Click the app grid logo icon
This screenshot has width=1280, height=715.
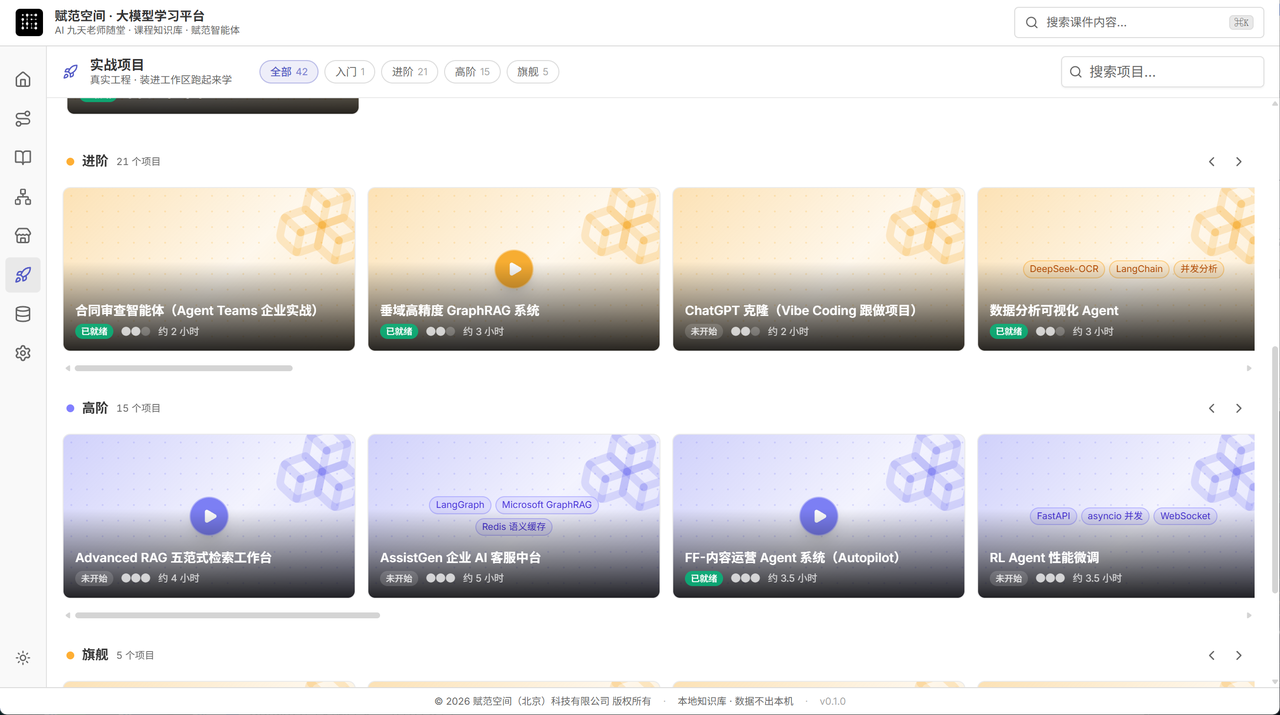point(29,22)
